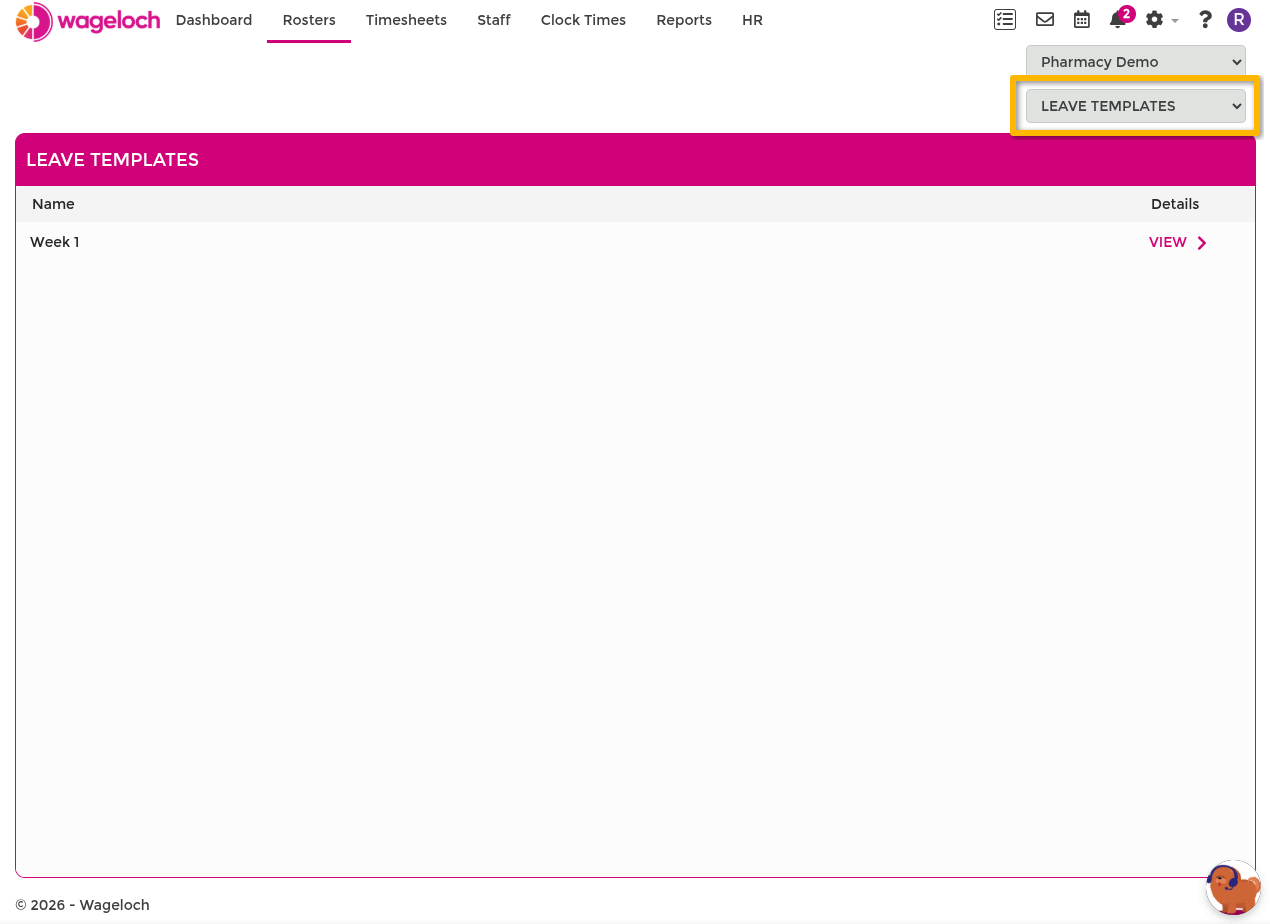Open the user profile avatar R
The image size is (1270, 924).
1239,20
